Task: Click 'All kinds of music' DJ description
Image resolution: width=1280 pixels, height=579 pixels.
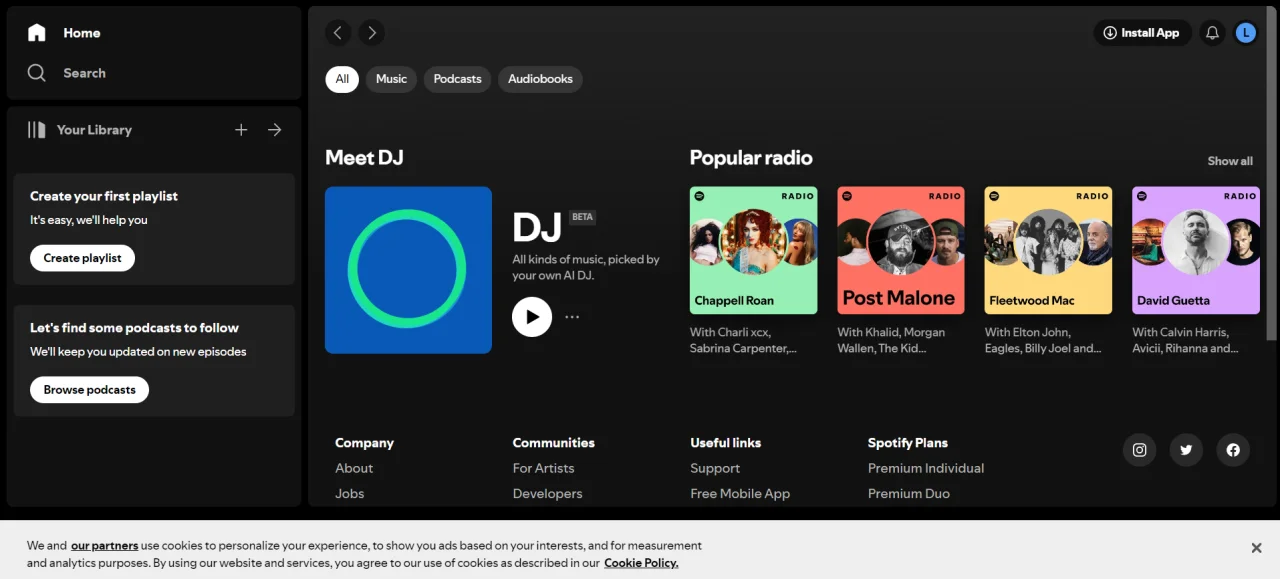Action: [586, 267]
